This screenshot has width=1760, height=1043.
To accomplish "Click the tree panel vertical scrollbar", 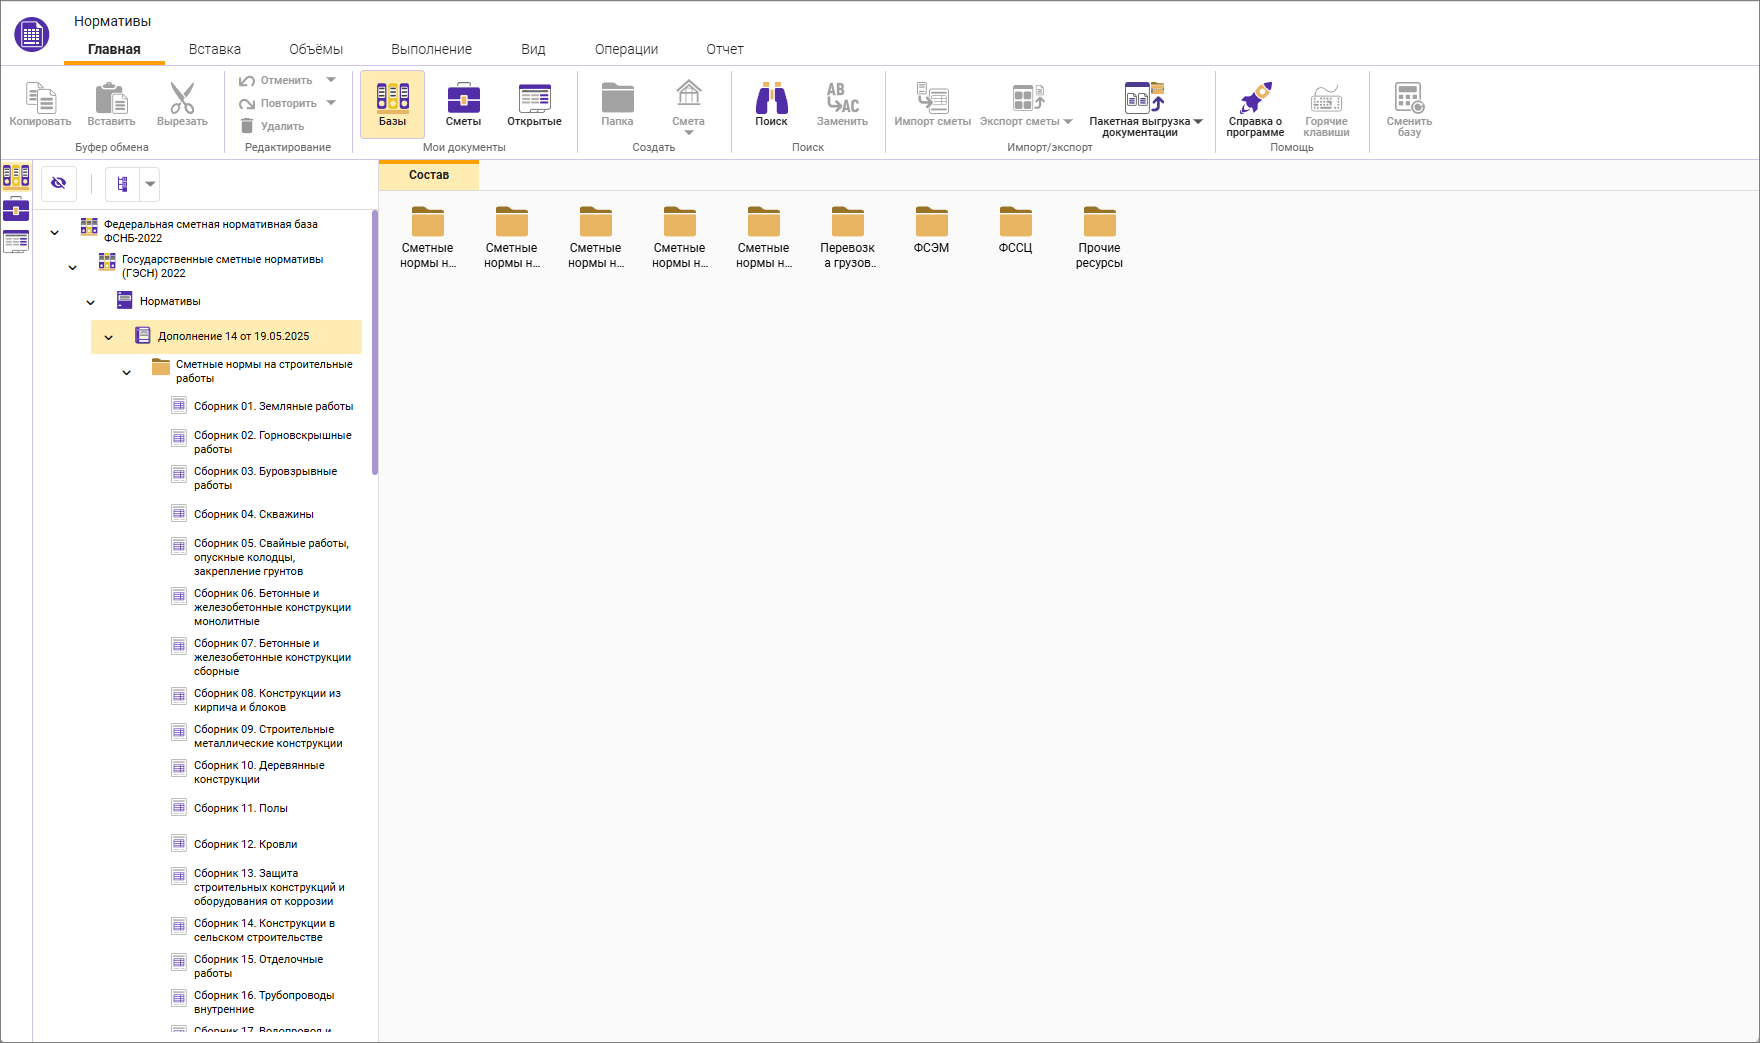I will (x=375, y=342).
